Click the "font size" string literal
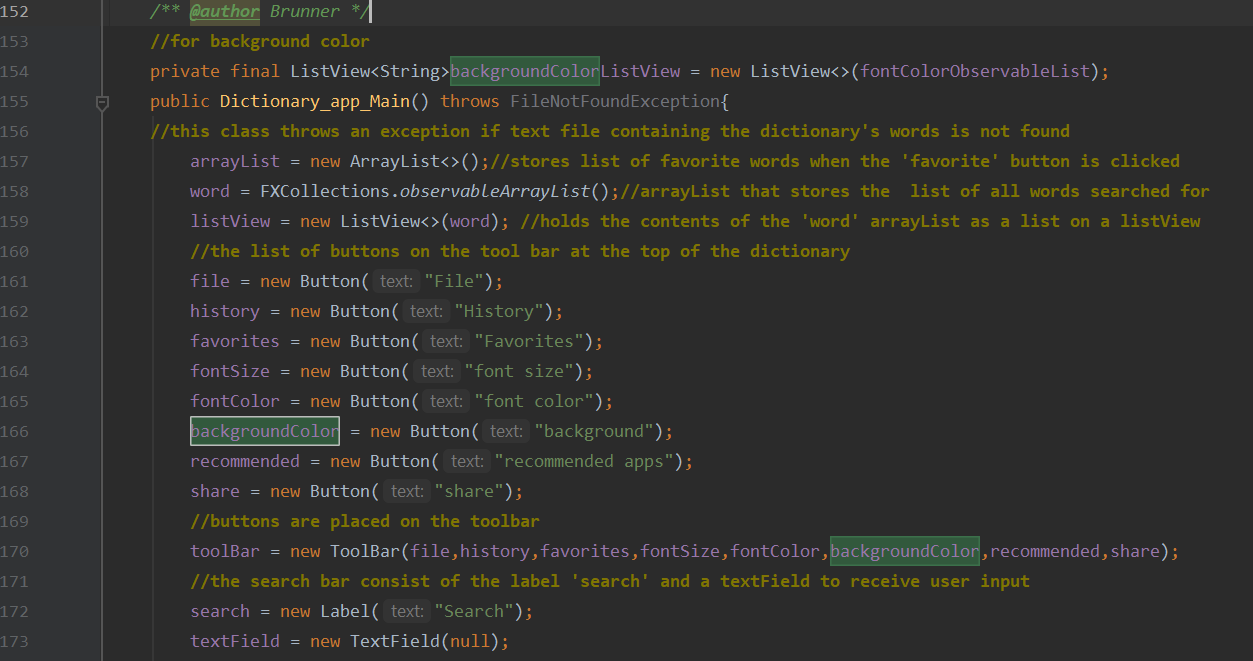 [520, 371]
